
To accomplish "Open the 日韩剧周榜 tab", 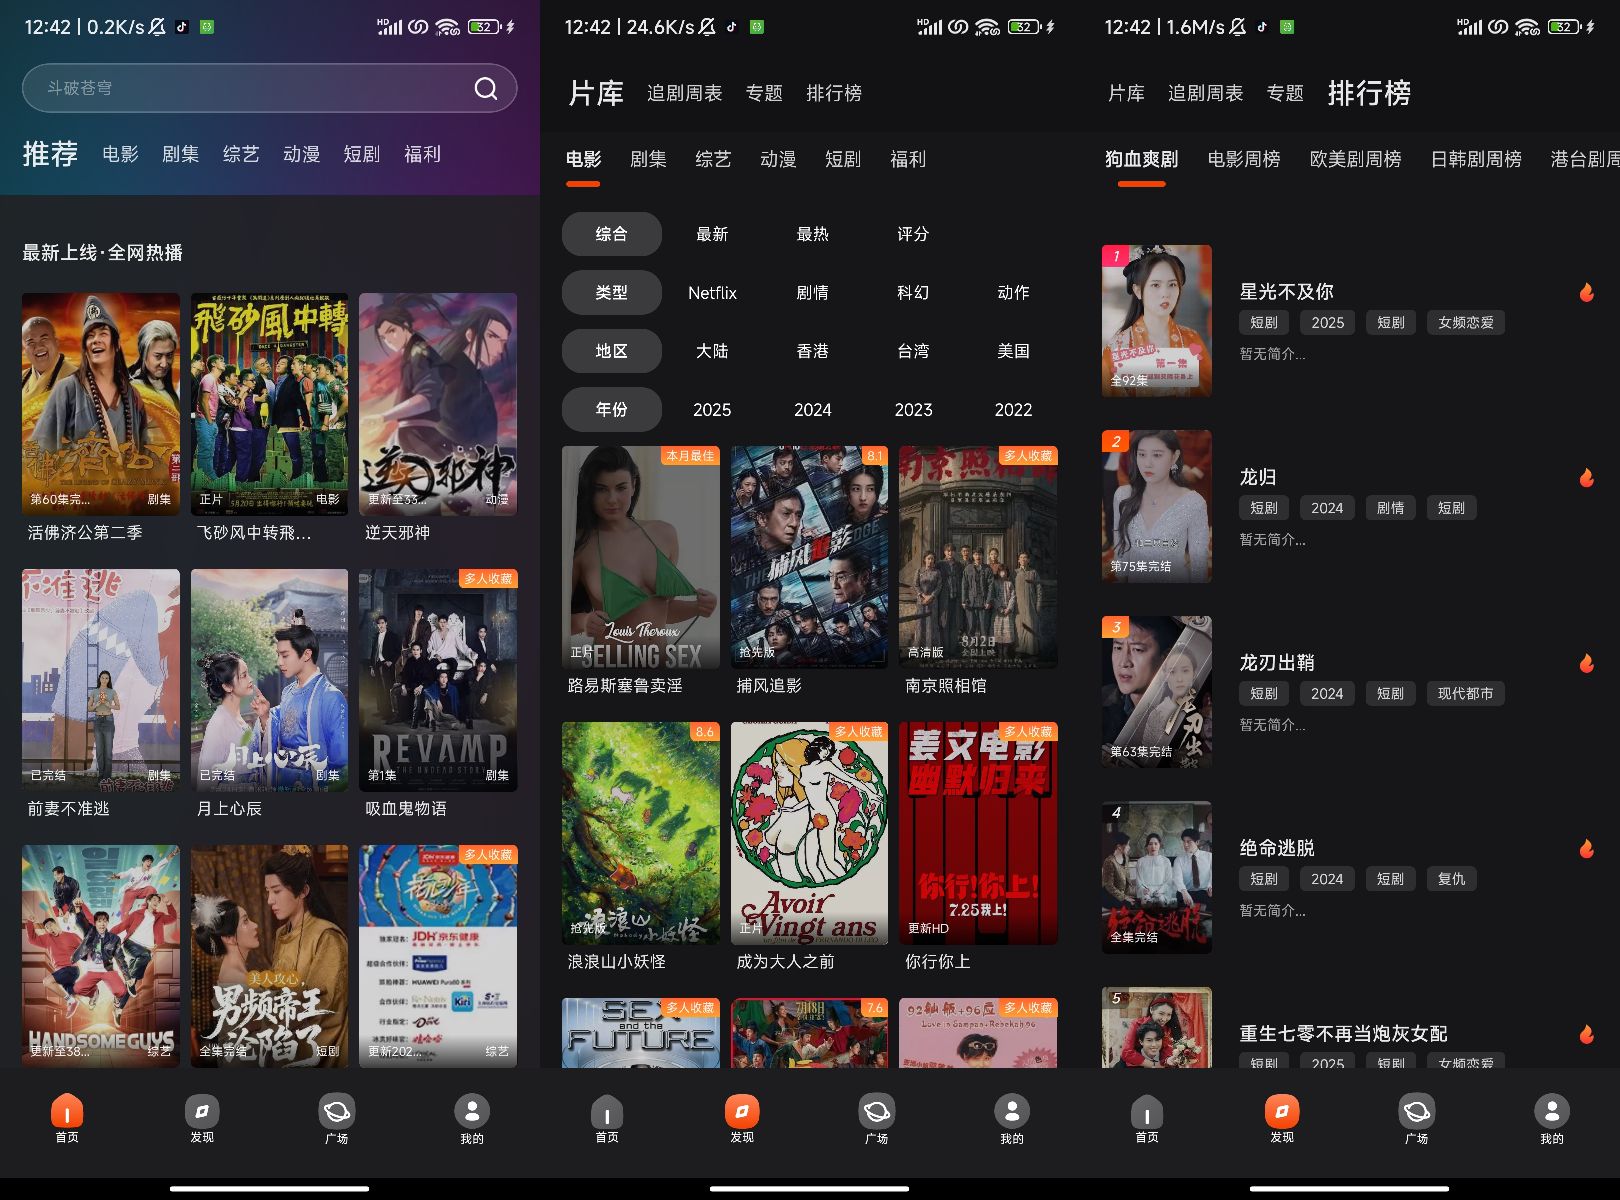I will [x=1475, y=159].
